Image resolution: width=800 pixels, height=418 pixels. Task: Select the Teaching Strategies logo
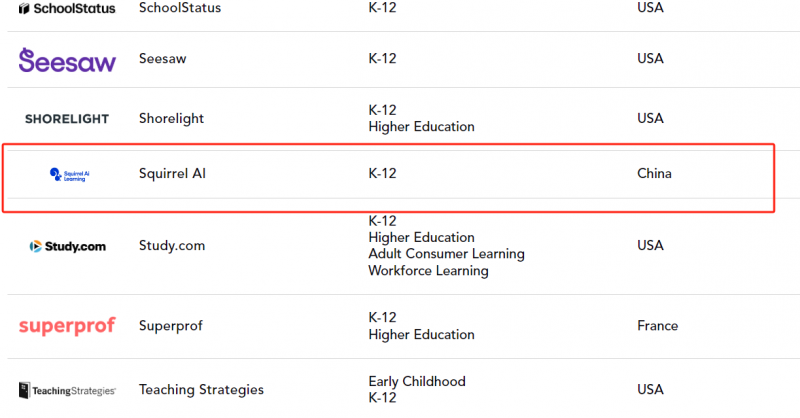[x=67, y=390]
